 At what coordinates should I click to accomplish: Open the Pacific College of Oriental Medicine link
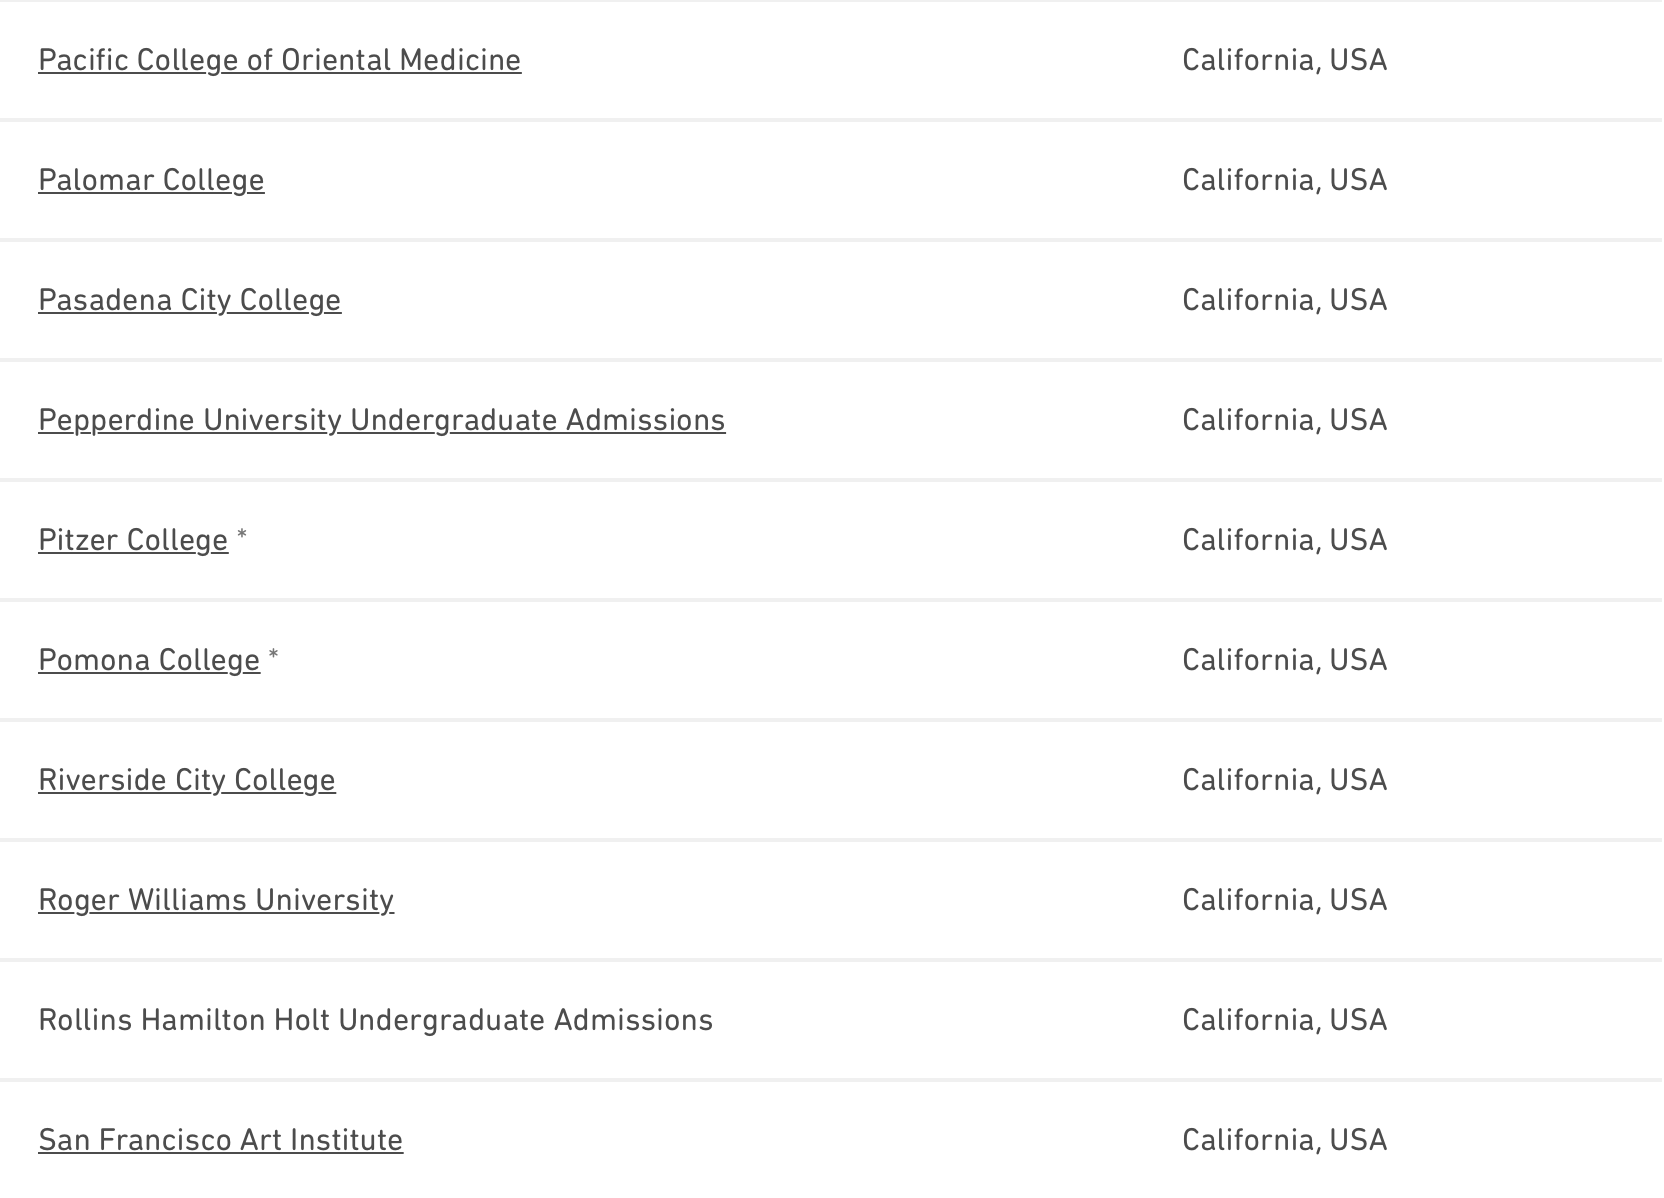click(x=279, y=60)
